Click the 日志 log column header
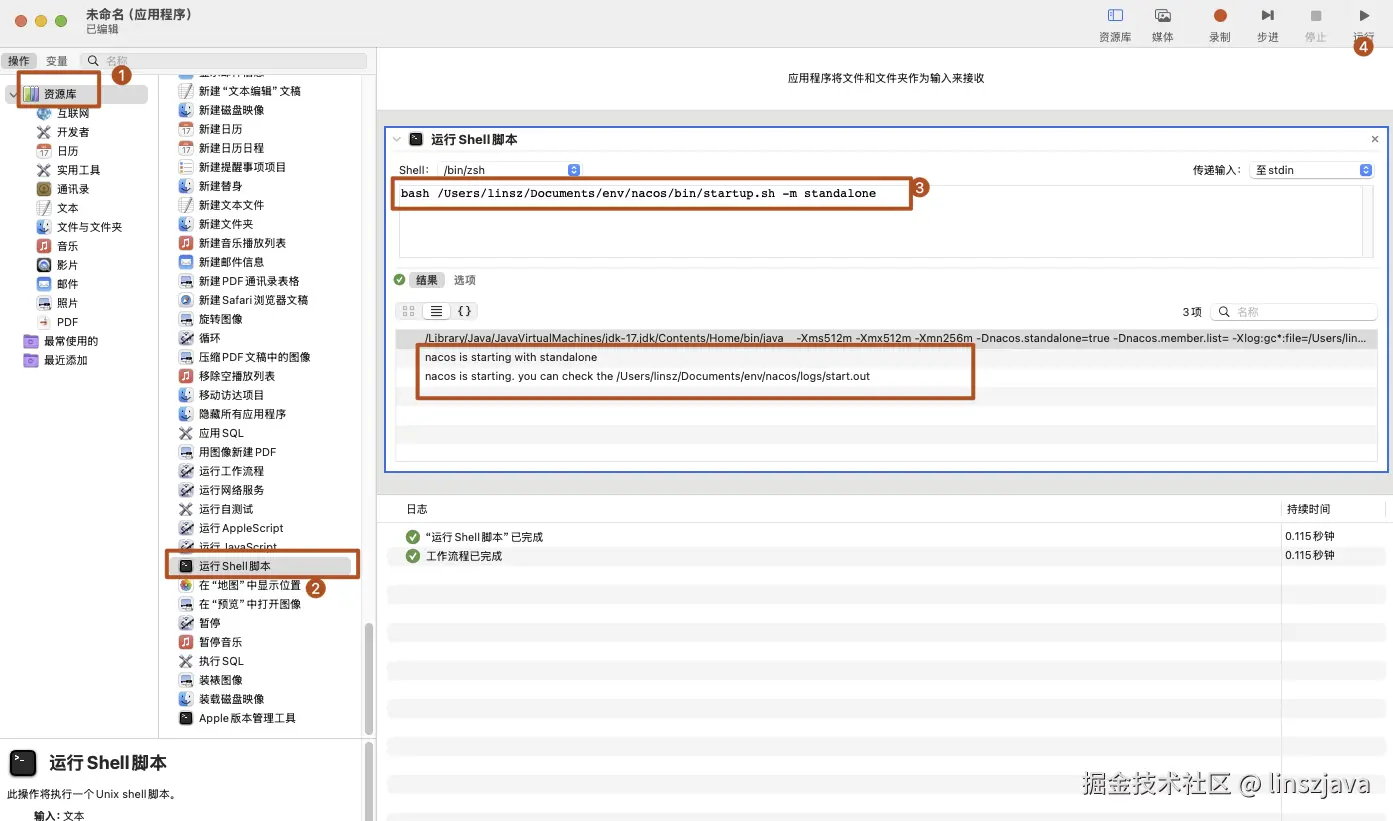The width and height of the screenshot is (1393, 821). click(x=416, y=509)
